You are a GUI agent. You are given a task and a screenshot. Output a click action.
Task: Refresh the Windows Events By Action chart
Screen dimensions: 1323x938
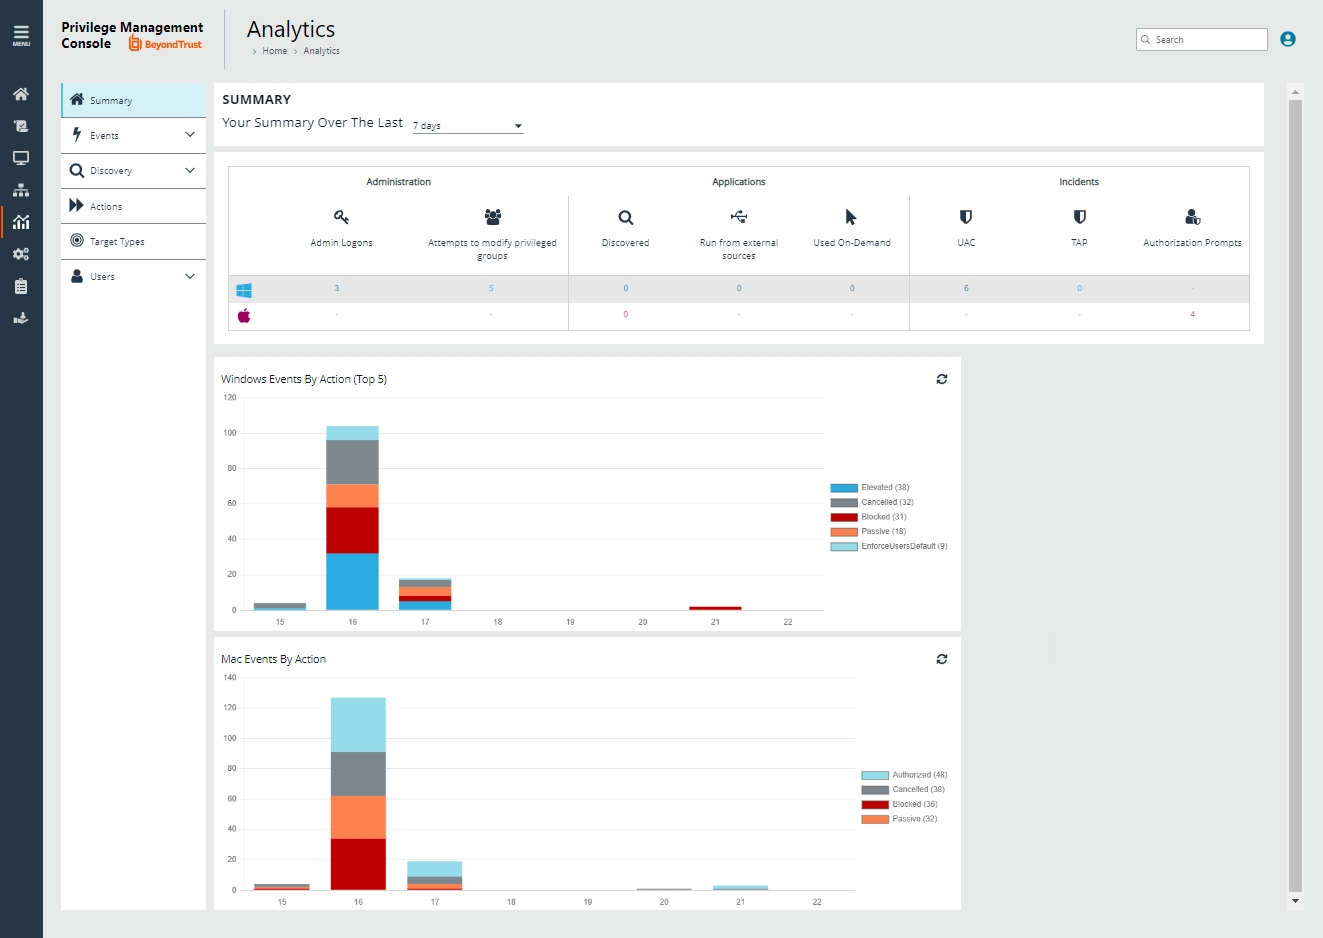942,379
